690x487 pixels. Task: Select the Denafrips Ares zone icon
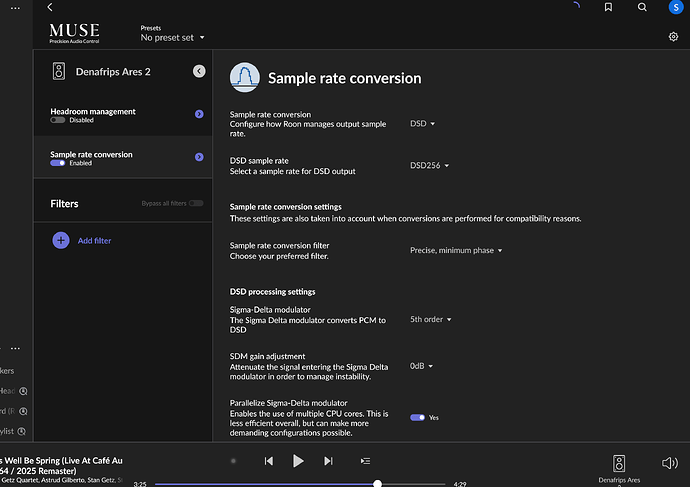pos(619,463)
